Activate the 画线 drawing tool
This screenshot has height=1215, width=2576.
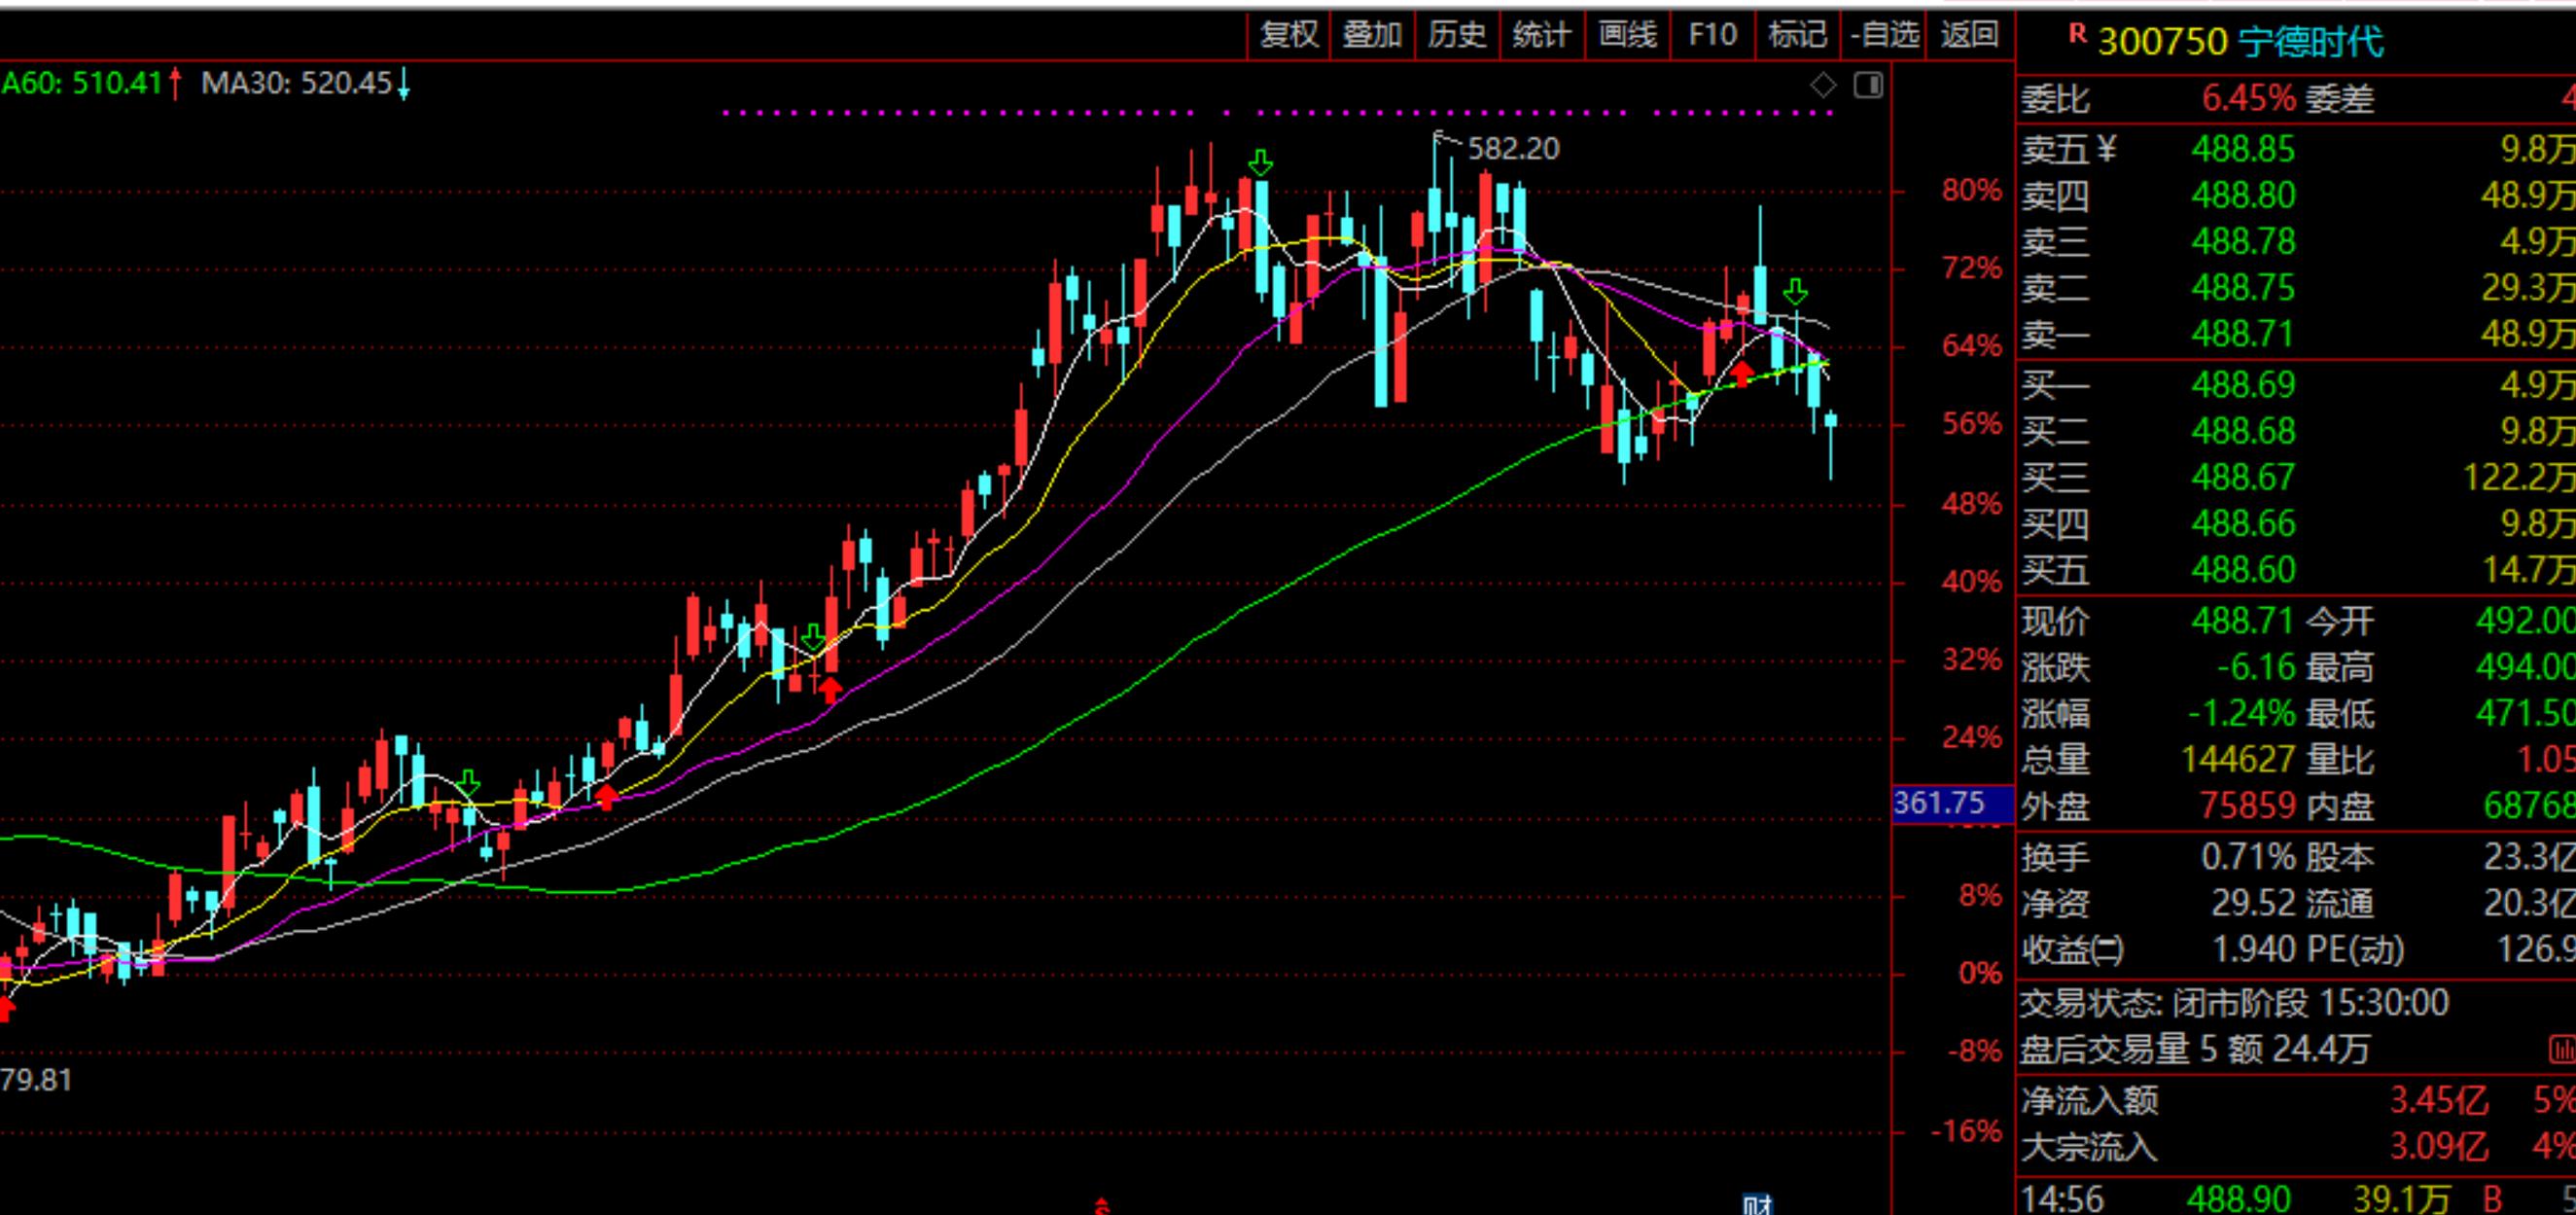[x=1627, y=36]
